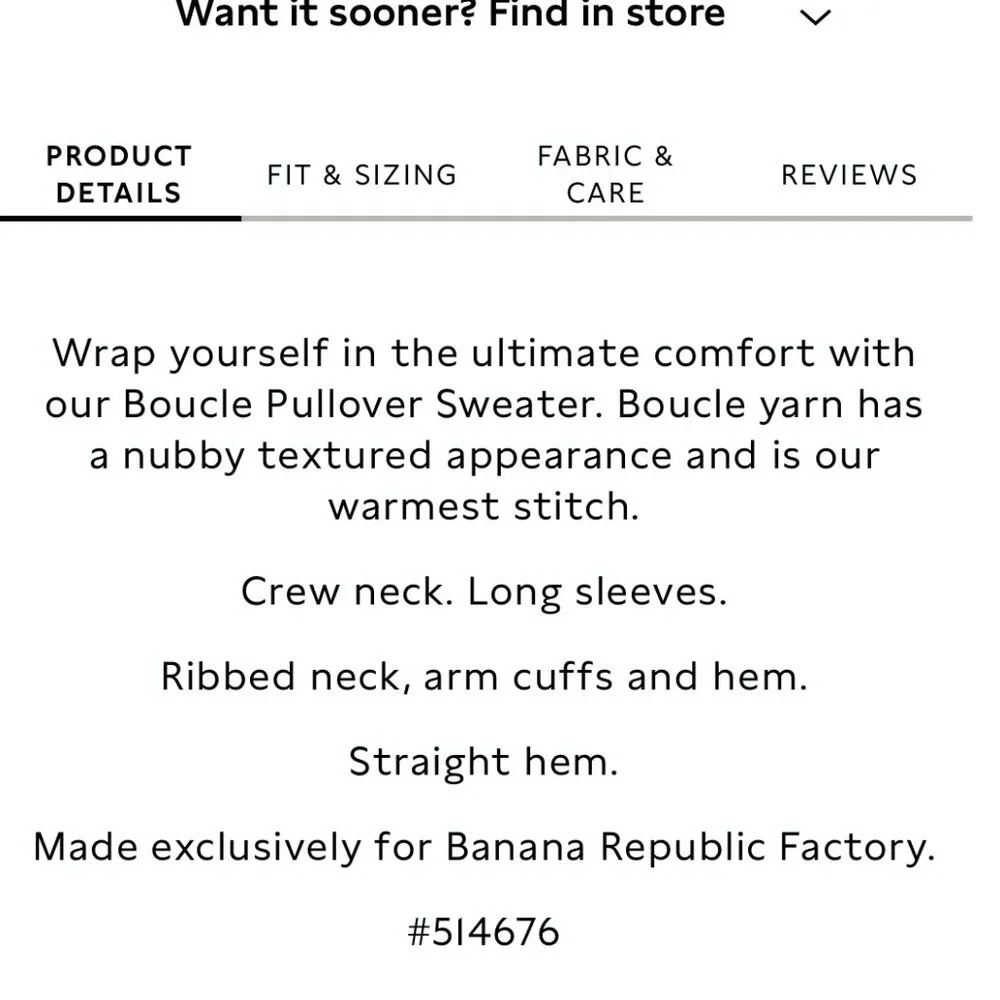The image size is (1000, 1000).
Task: Click the "Want it sooner?" text
Action: (326, 14)
